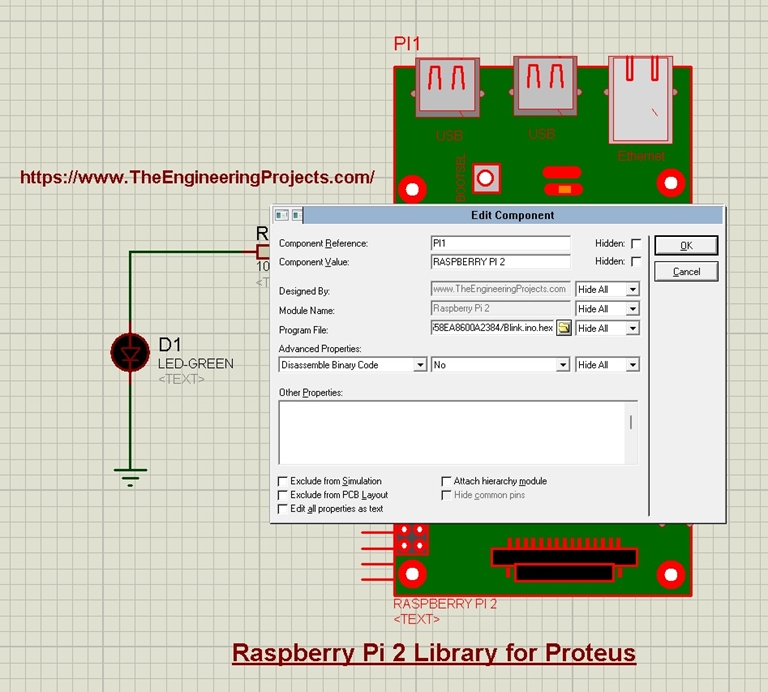Click the first icon in the dialog title bar

pyautogui.click(x=282, y=215)
